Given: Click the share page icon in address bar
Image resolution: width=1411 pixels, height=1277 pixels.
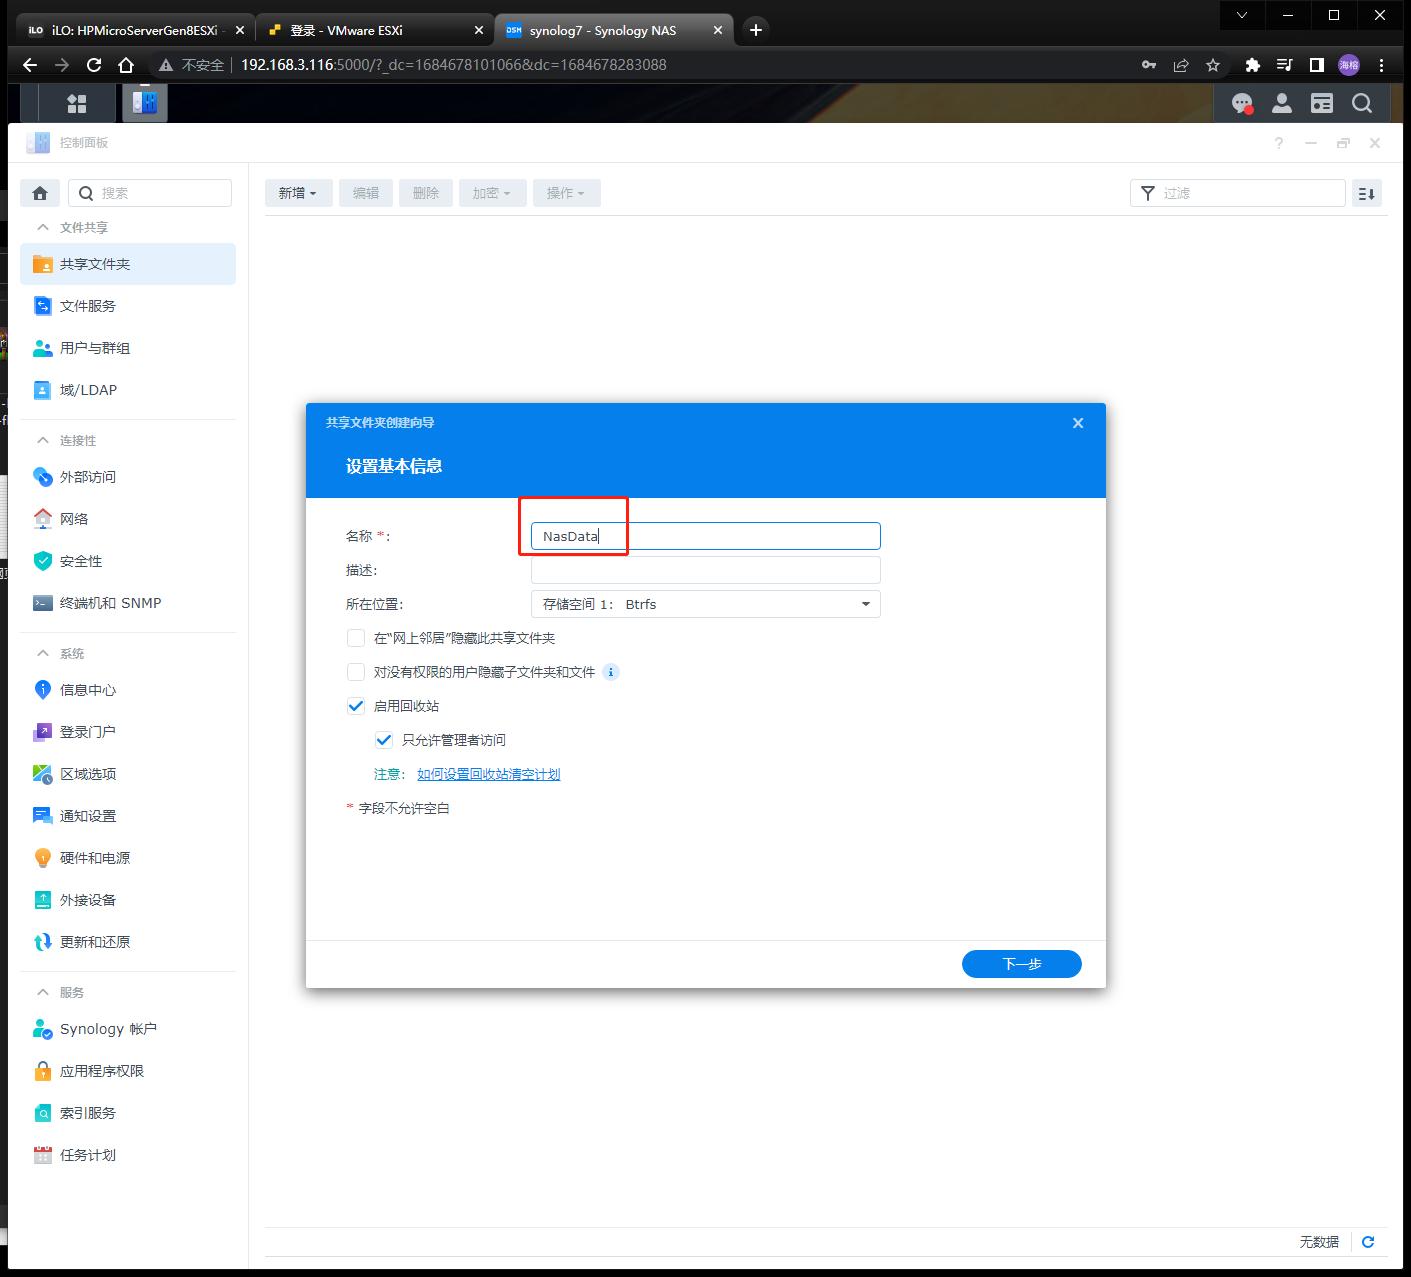Looking at the screenshot, I should 1181,65.
